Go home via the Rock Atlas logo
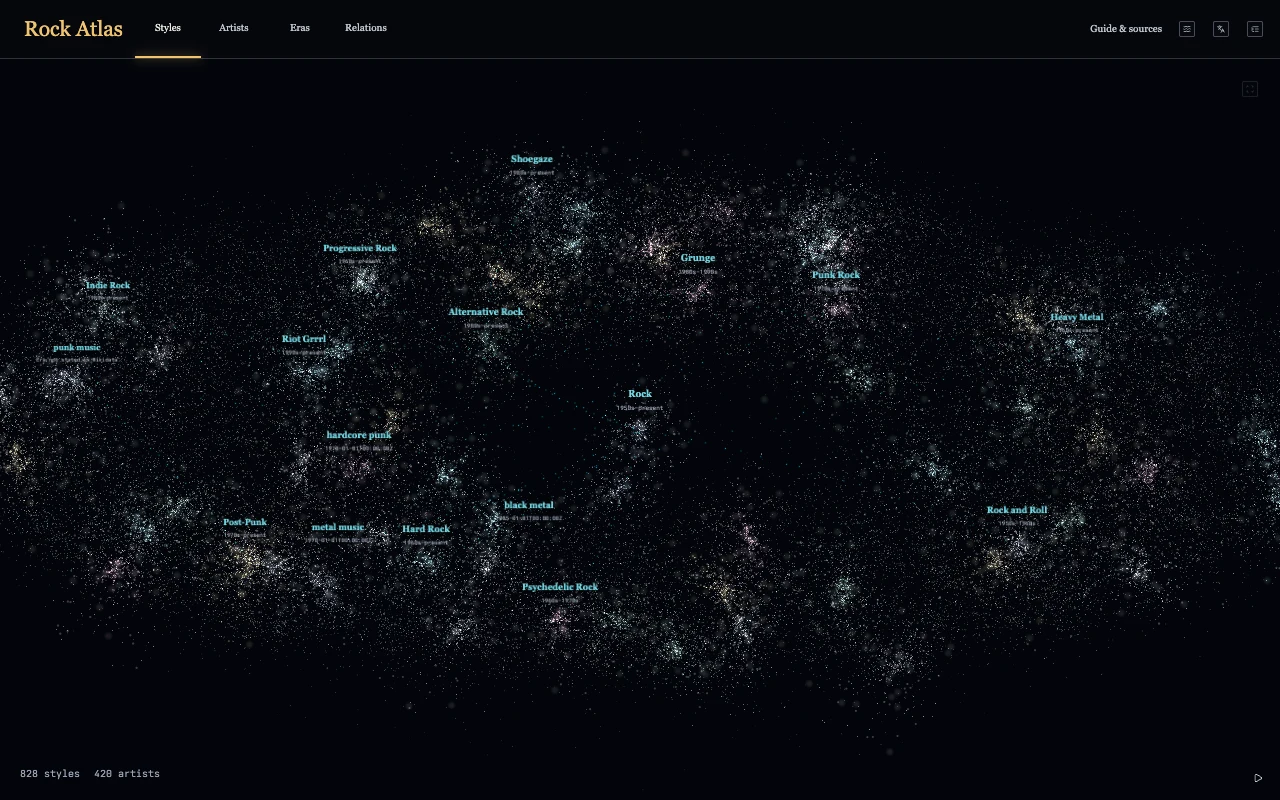Screen dimensions: 1280x800 [74, 29]
